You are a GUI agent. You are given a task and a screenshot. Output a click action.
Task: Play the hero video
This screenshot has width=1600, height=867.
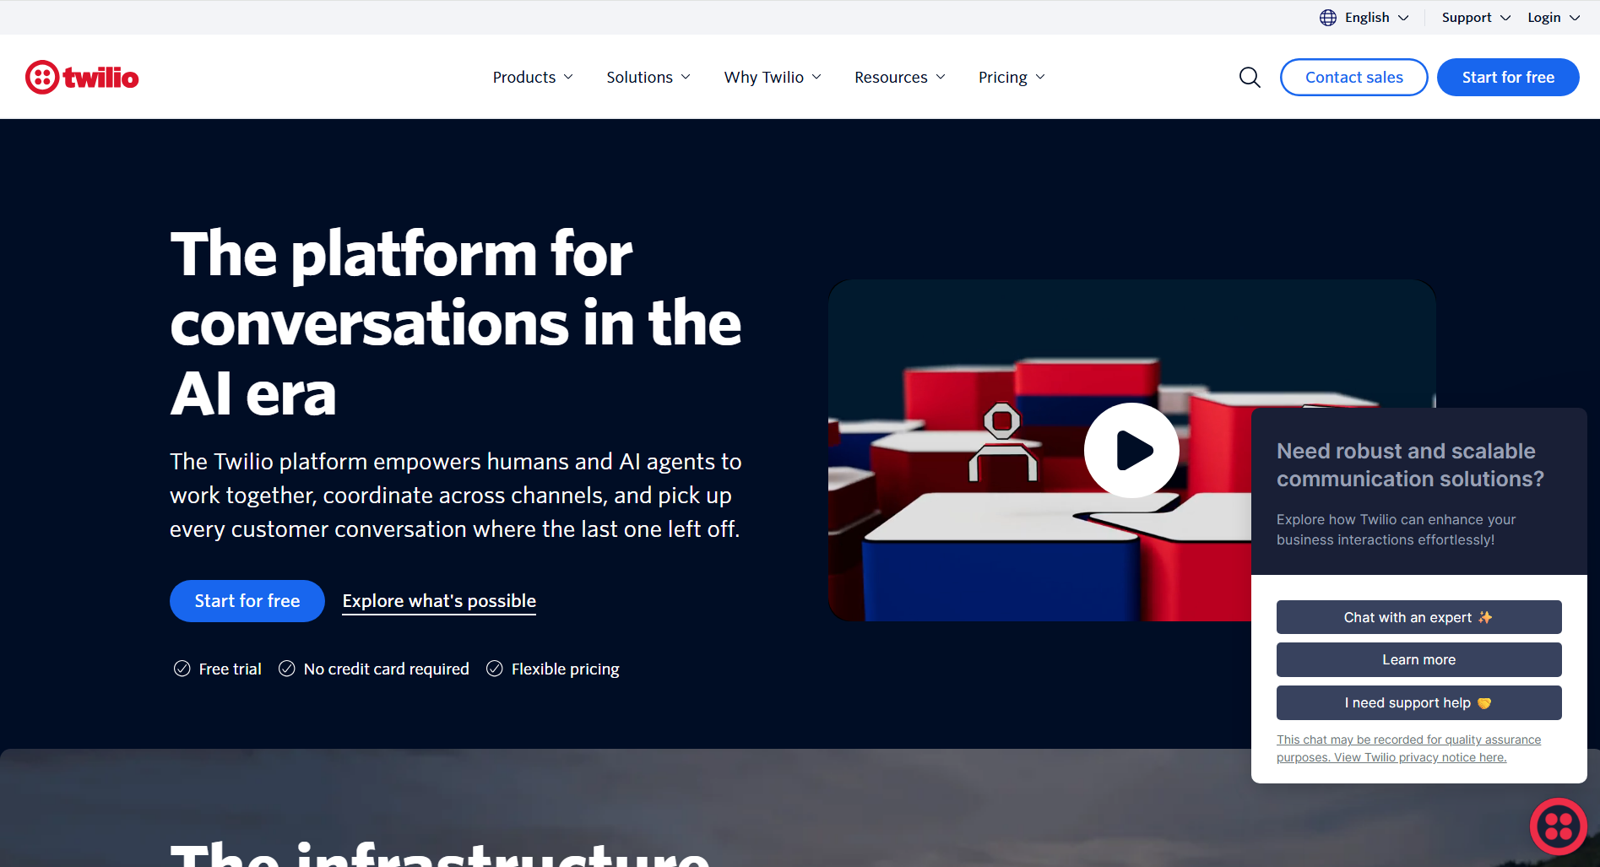[x=1132, y=450]
